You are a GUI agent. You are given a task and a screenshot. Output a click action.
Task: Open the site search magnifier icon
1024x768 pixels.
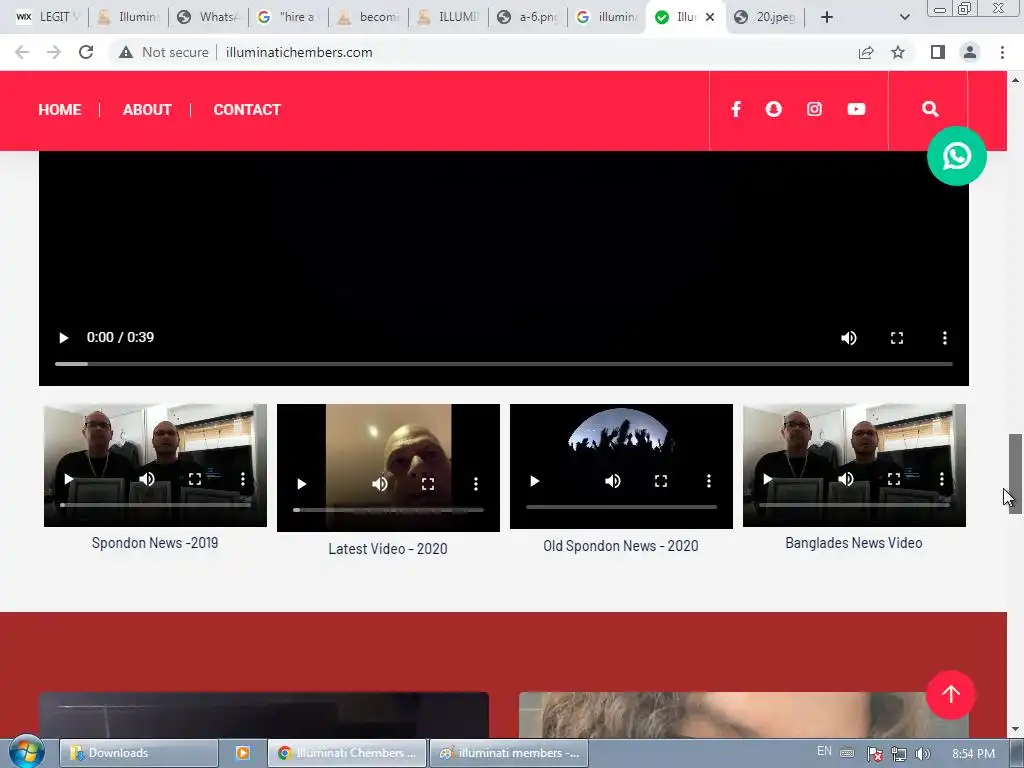click(x=930, y=109)
